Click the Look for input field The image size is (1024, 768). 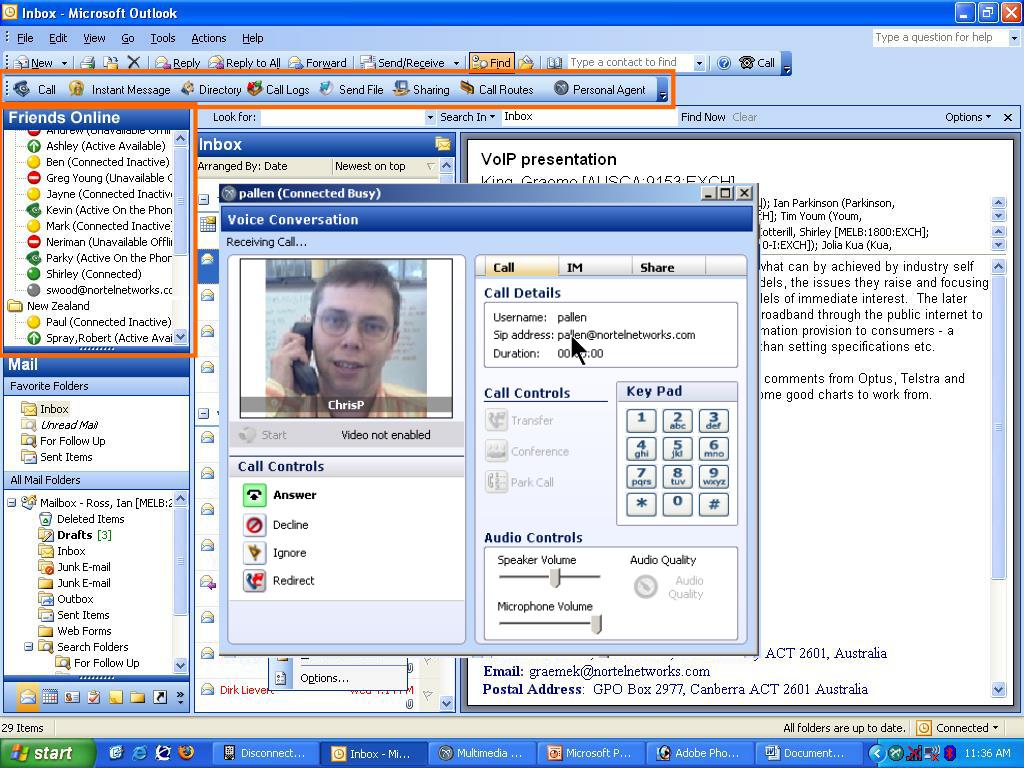click(x=342, y=118)
